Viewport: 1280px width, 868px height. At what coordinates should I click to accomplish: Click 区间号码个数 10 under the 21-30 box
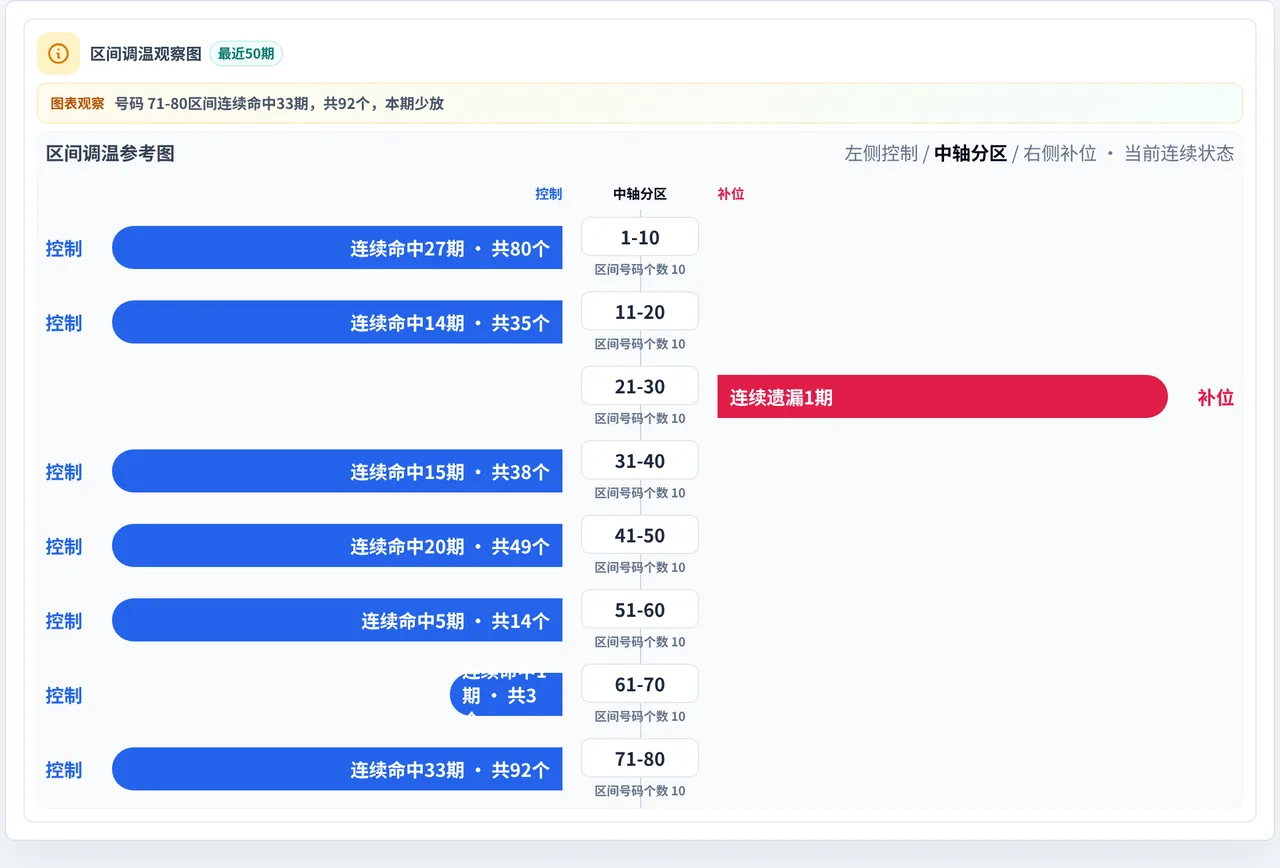[640, 419]
